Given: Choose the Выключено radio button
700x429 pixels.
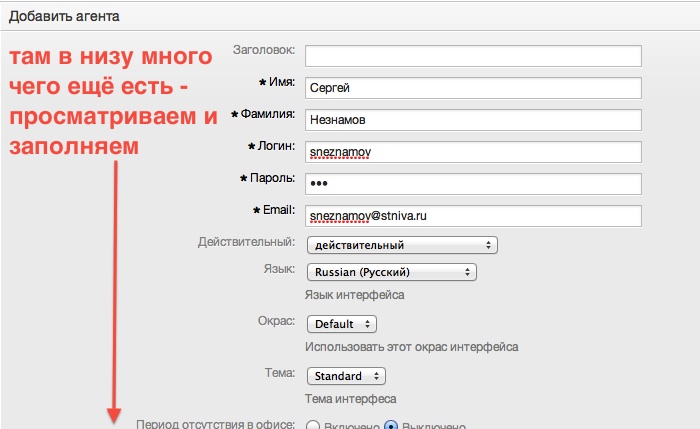Looking at the screenshot, I should (391, 425).
